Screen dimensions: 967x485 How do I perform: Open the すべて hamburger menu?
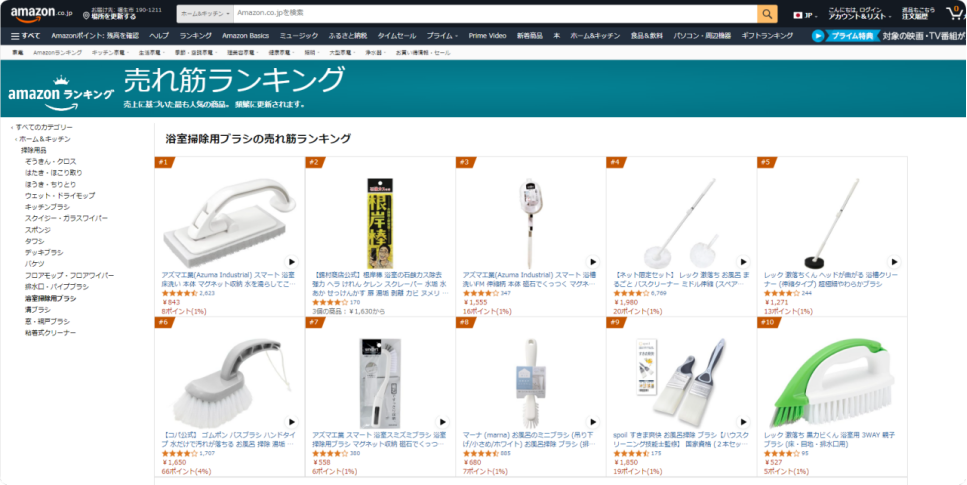[x=25, y=36]
